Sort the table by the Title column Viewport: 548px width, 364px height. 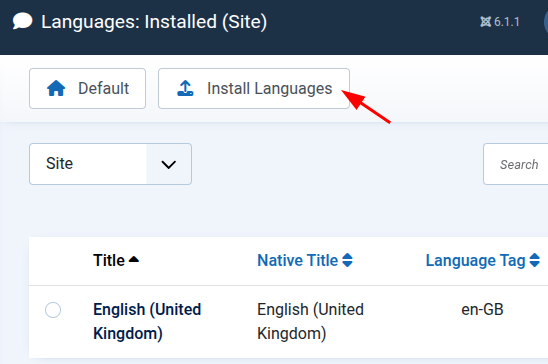coord(116,261)
